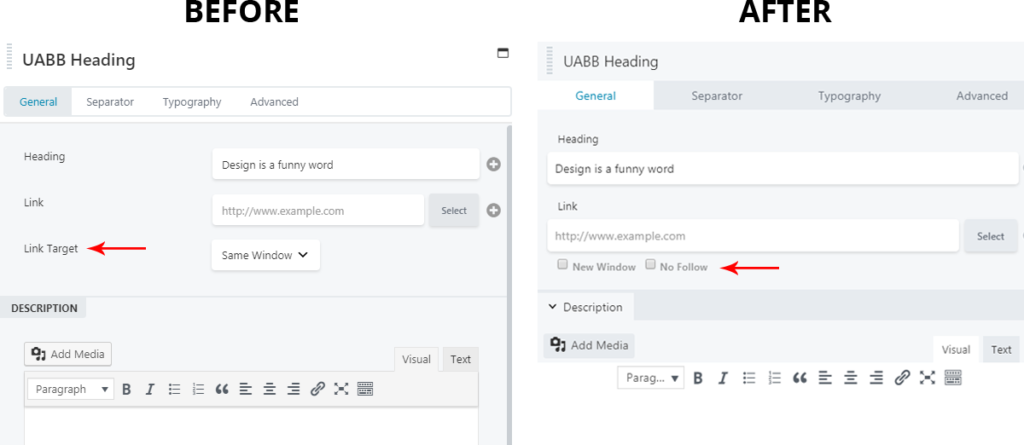Open the Paragraph format dropdown in the left editor

click(x=70, y=389)
